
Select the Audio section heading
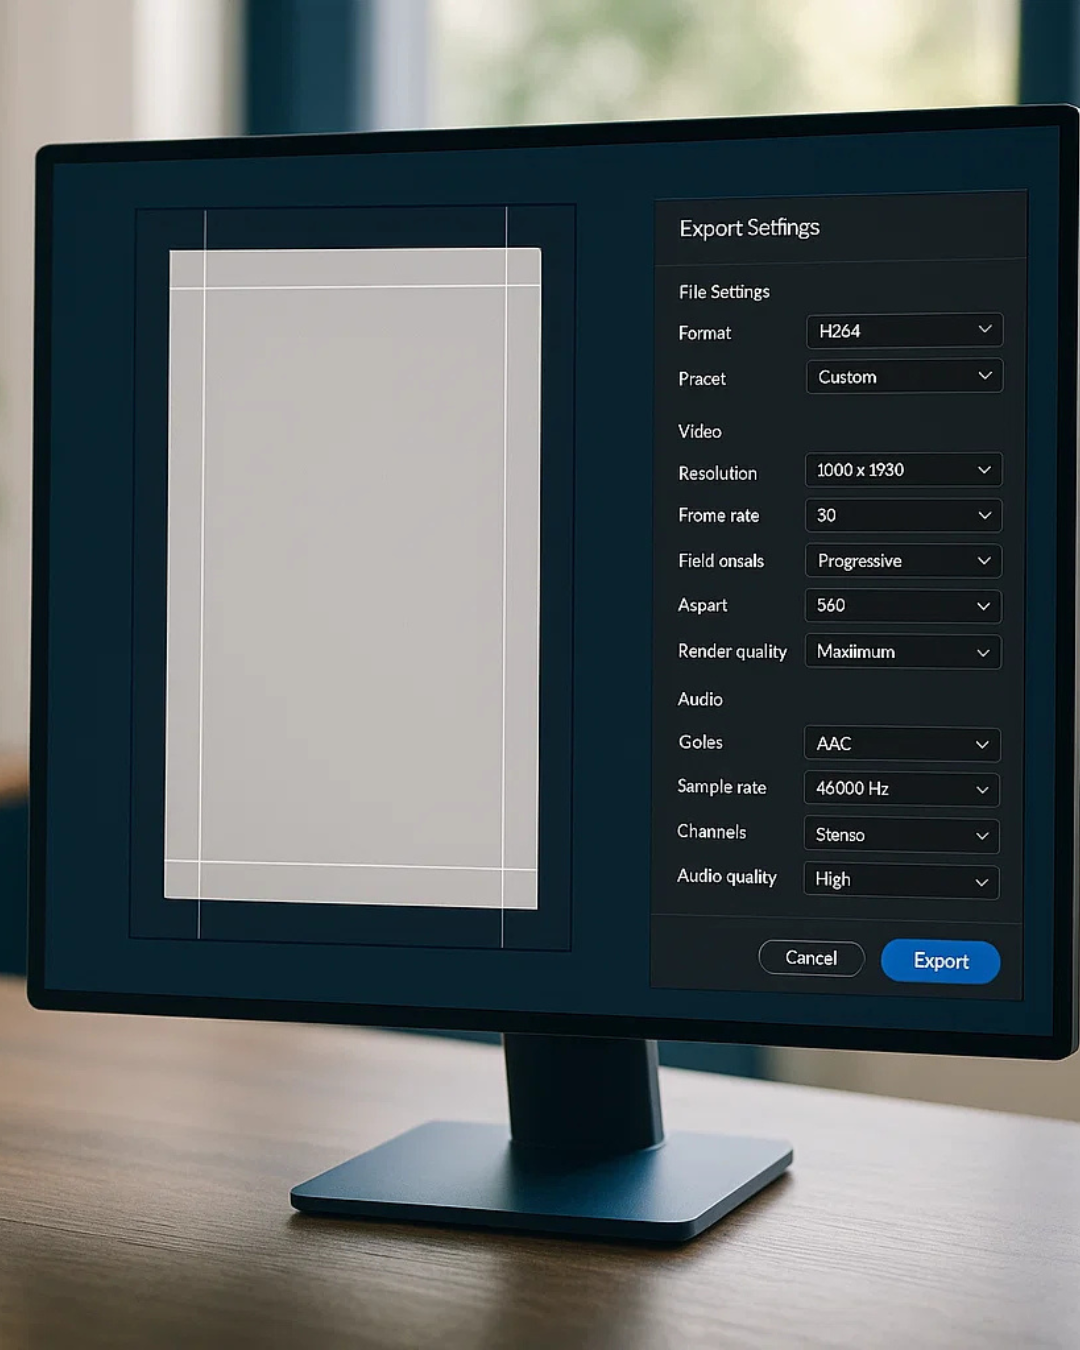700,699
